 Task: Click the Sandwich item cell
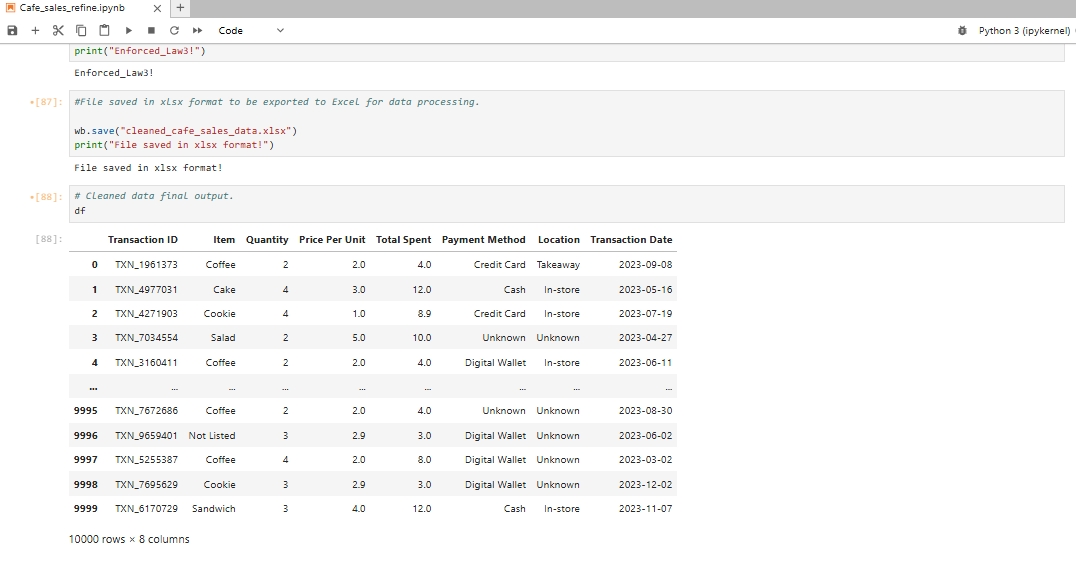(213, 509)
